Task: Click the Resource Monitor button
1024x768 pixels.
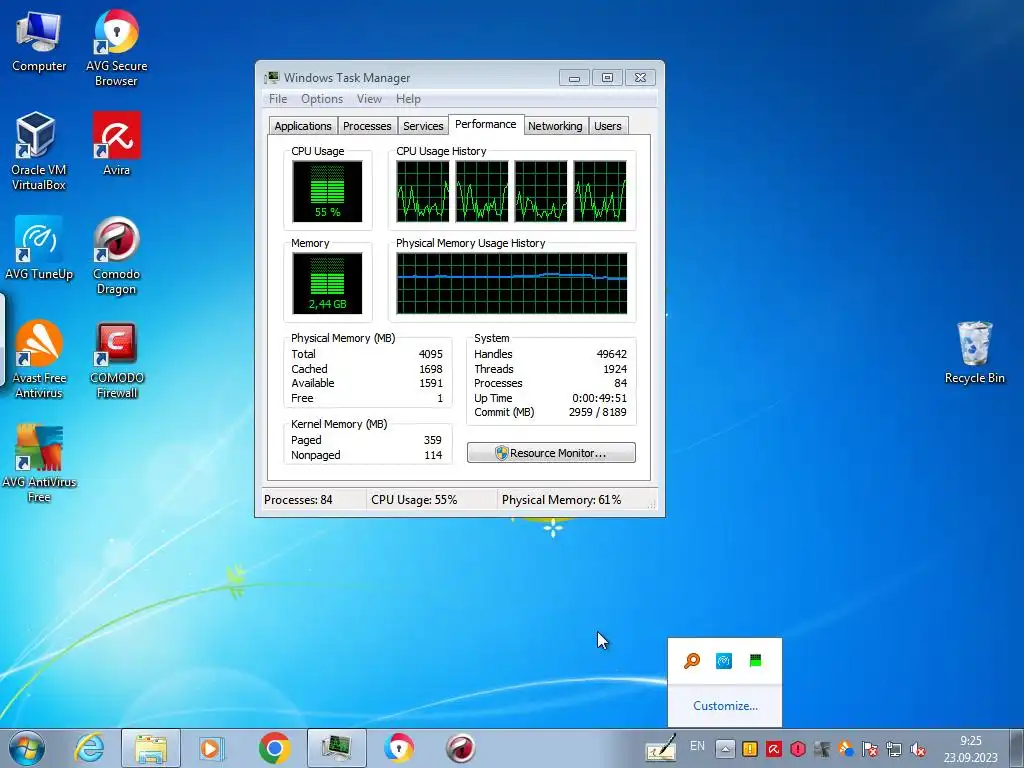Action: (x=551, y=453)
